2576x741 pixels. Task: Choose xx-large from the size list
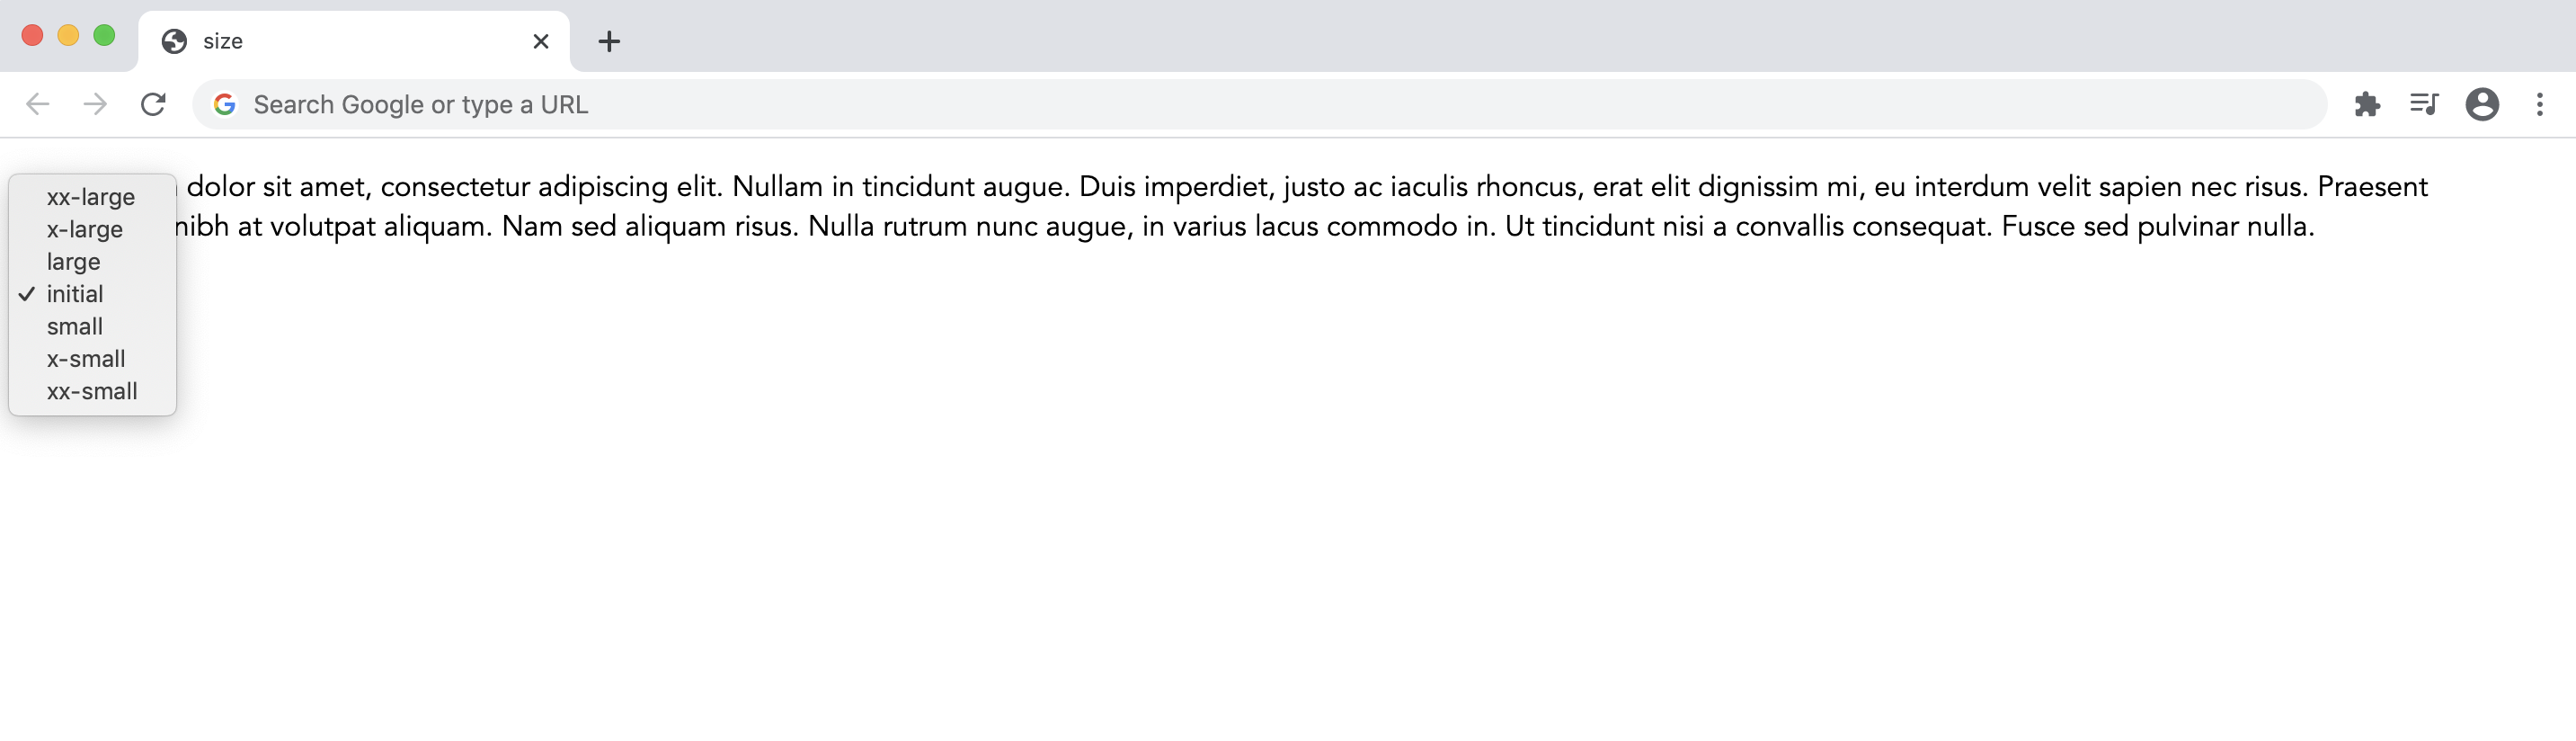pyautogui.click(x=91, y=197)
